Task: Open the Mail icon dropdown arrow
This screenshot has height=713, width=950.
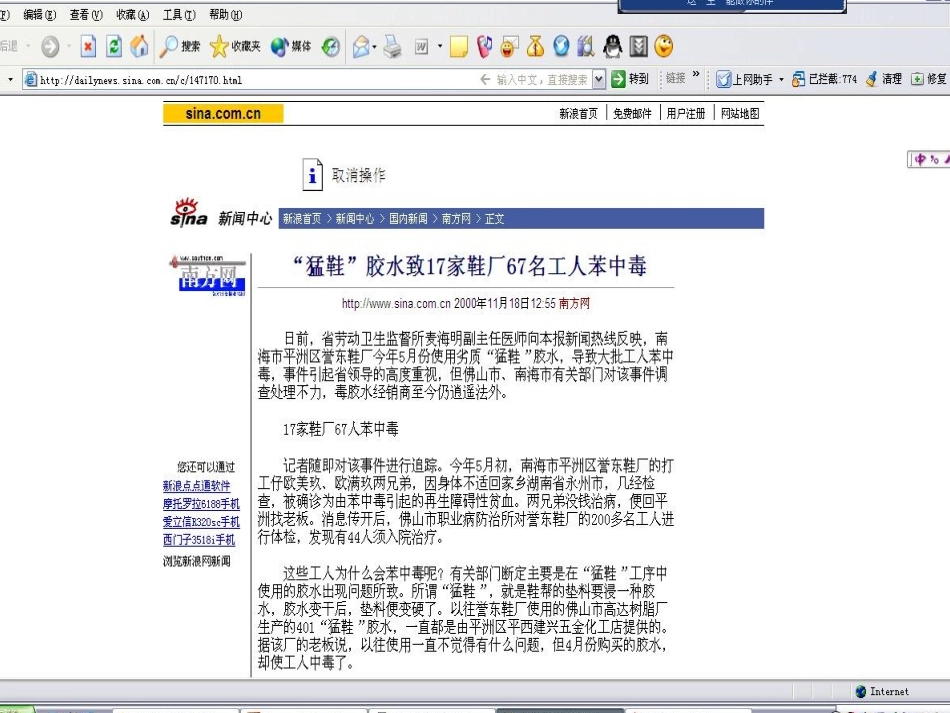Action: (x=374, y=47)
